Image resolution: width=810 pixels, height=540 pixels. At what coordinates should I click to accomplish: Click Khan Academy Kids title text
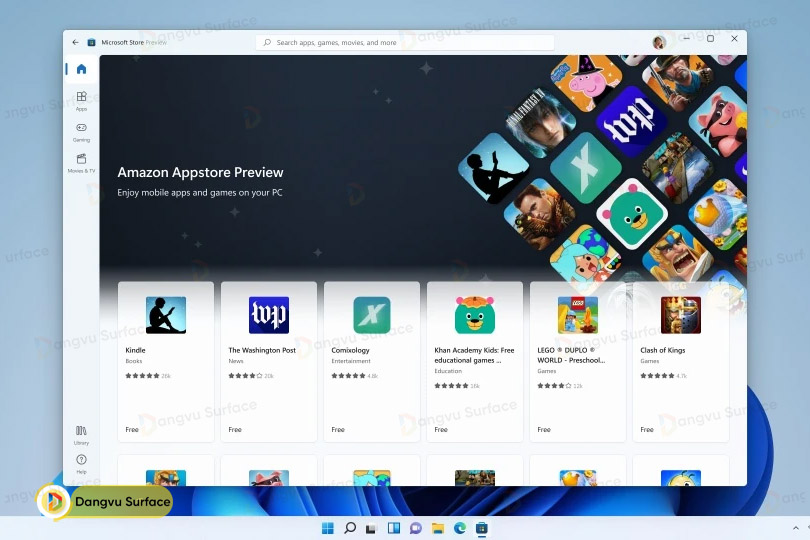[474, 355]
